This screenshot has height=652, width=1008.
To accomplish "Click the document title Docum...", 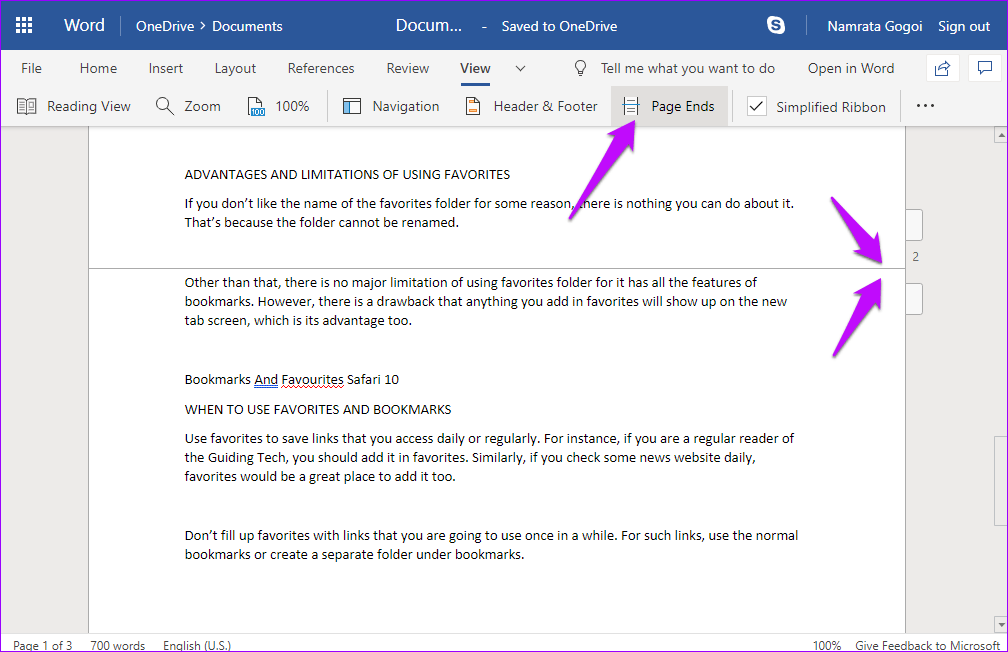I will [428, 26].
